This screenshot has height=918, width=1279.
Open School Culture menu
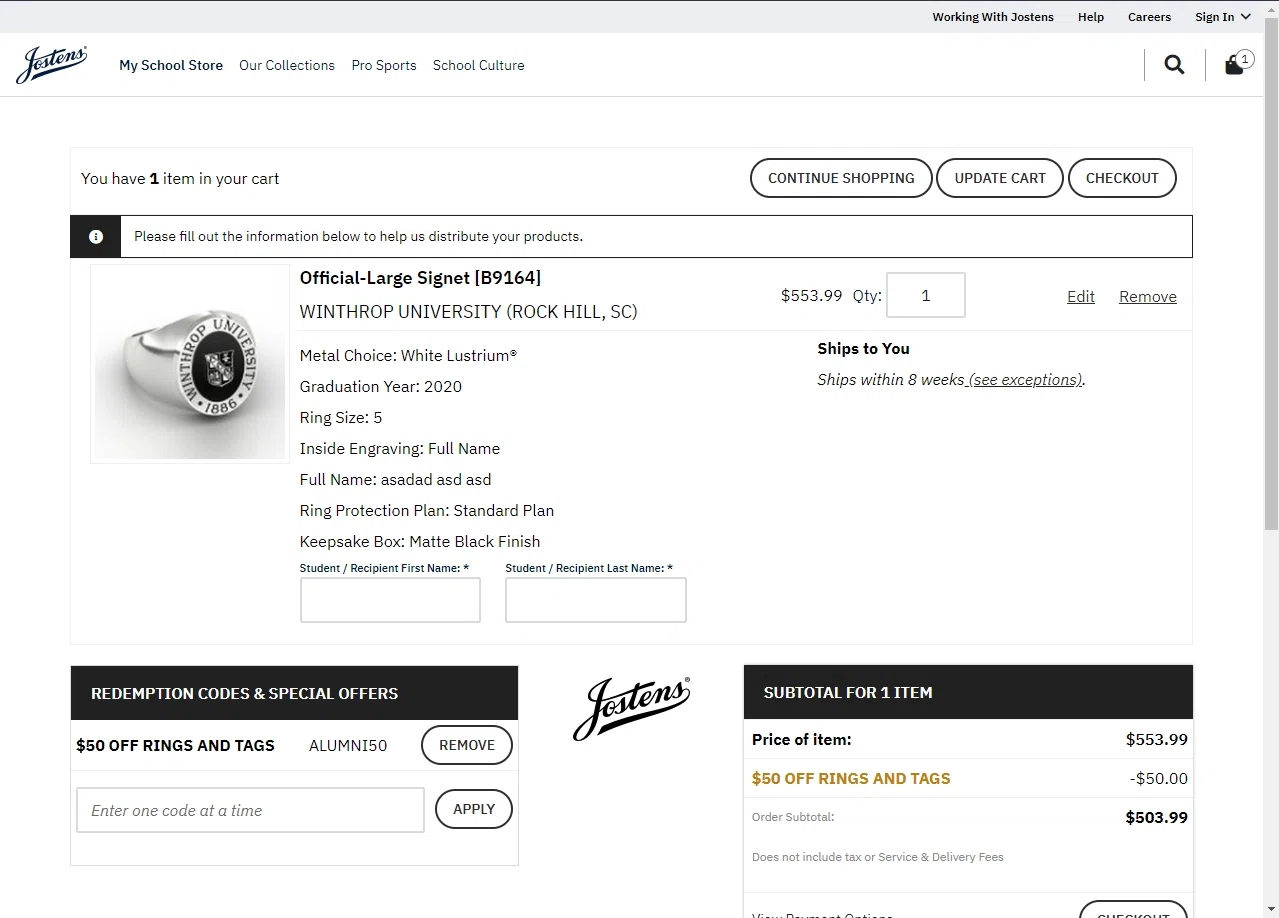[x=478, y=65]
